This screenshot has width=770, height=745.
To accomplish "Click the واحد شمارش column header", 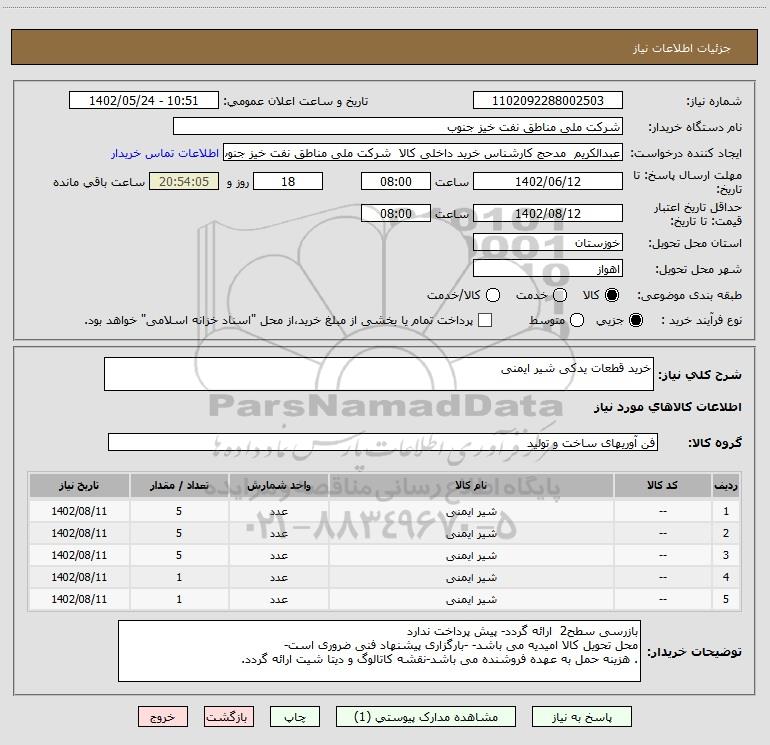I will [278, 486].
